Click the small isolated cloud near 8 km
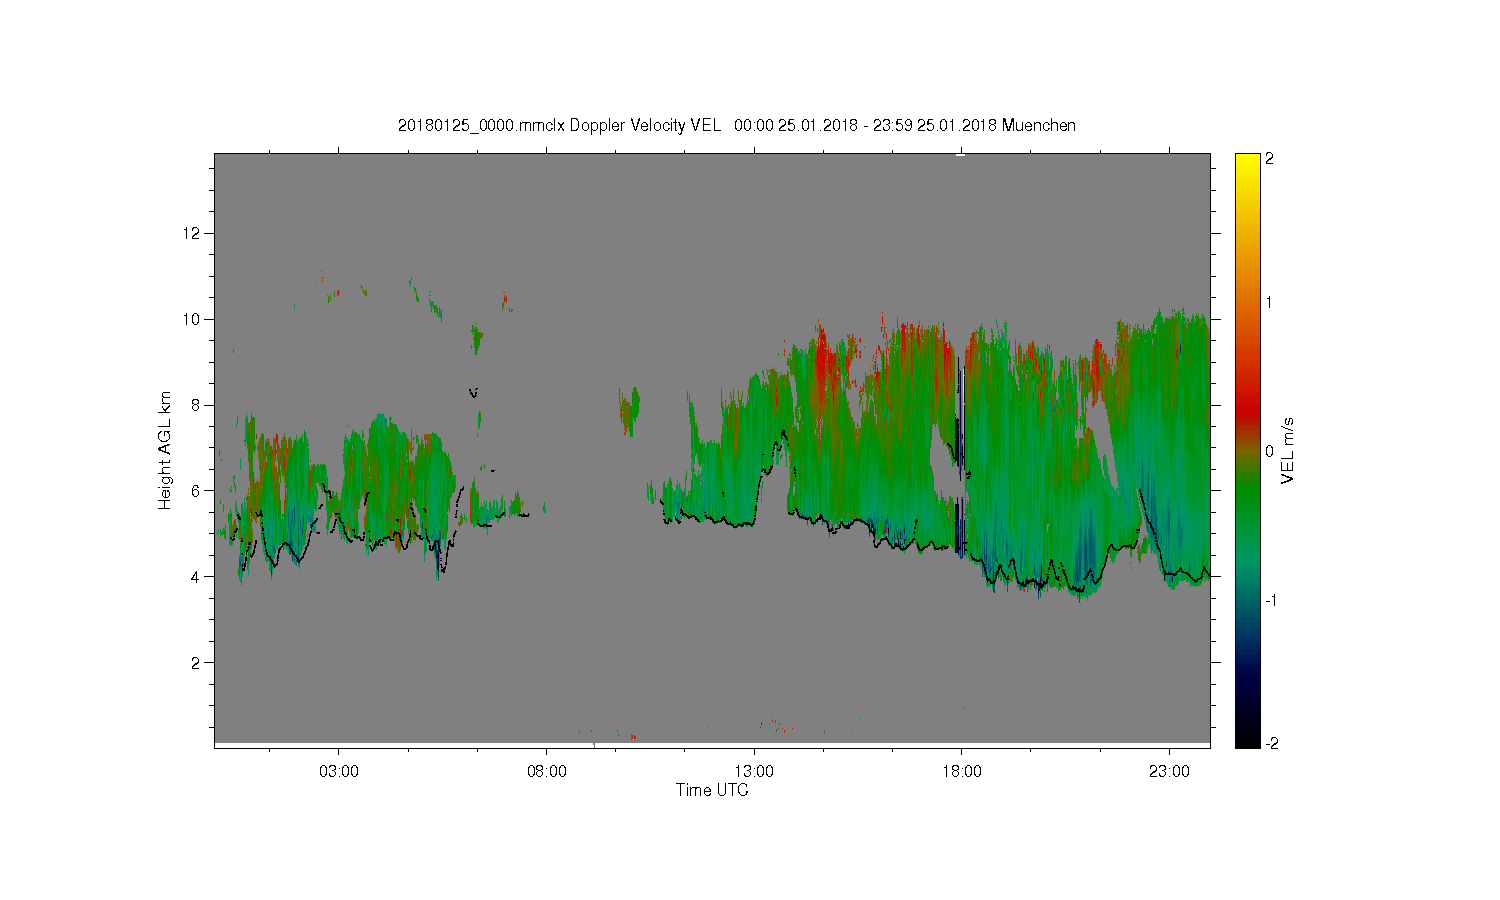 [629, 410]
